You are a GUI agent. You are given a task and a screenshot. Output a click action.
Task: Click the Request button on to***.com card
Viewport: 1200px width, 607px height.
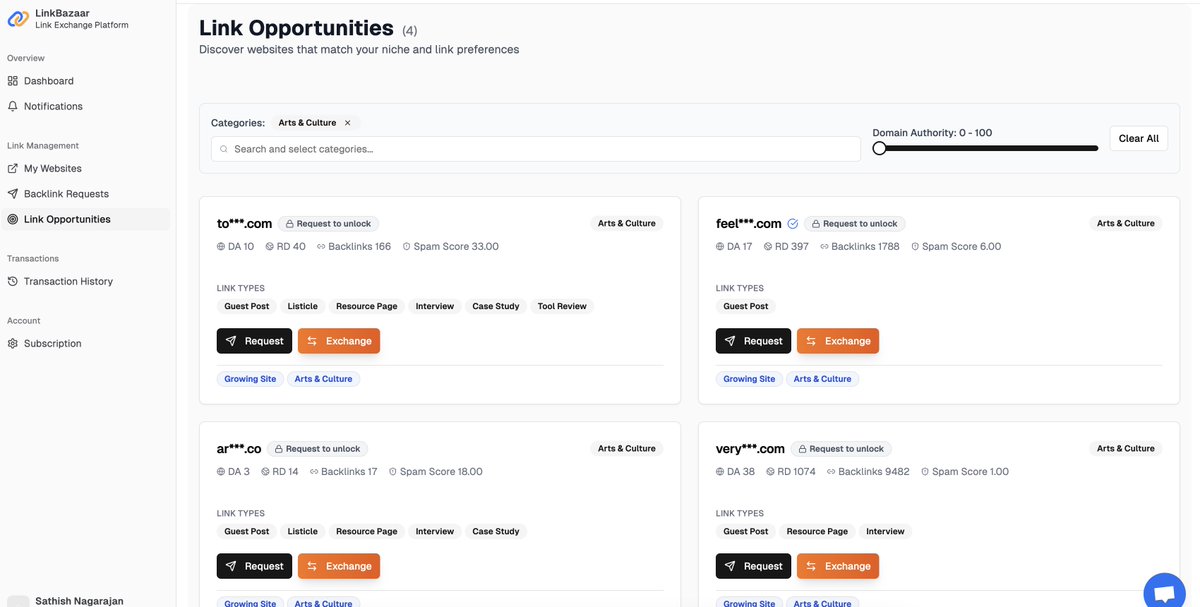coord(254,341)
